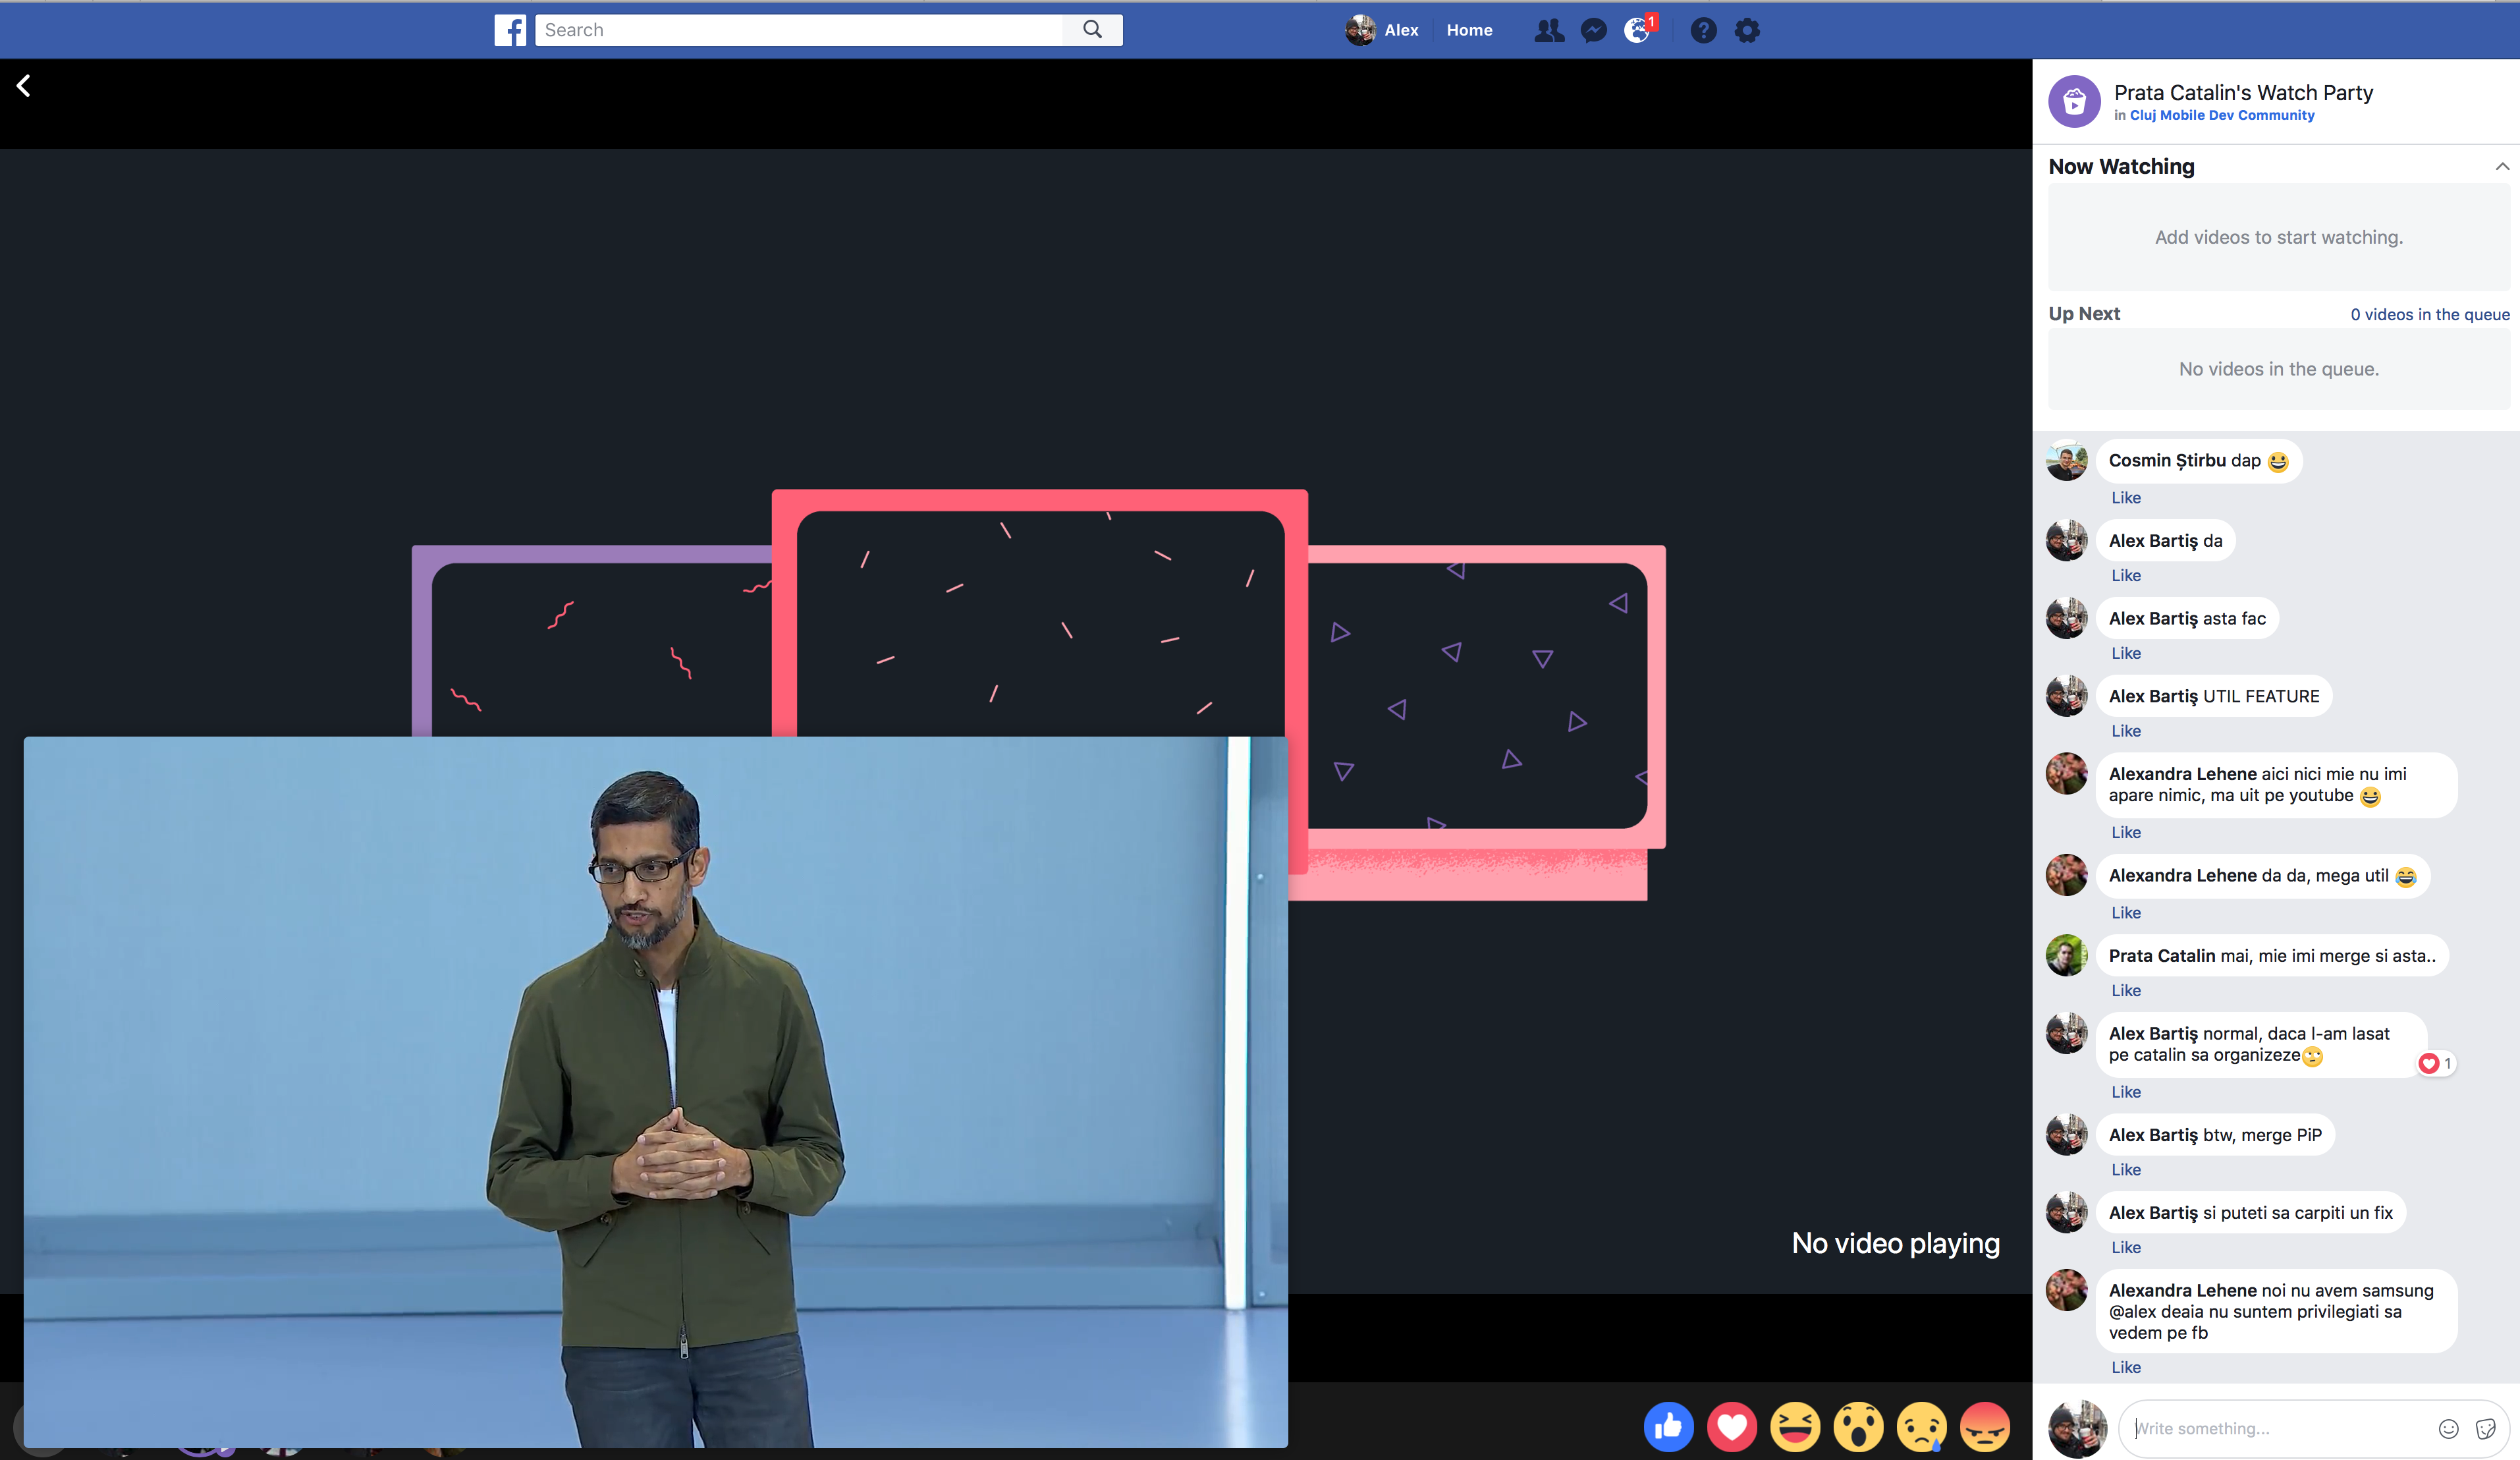The width and height of the screenshot is (2520, 1460).
Task: Click 'No video playing' label
Action: [1896, 1243]
